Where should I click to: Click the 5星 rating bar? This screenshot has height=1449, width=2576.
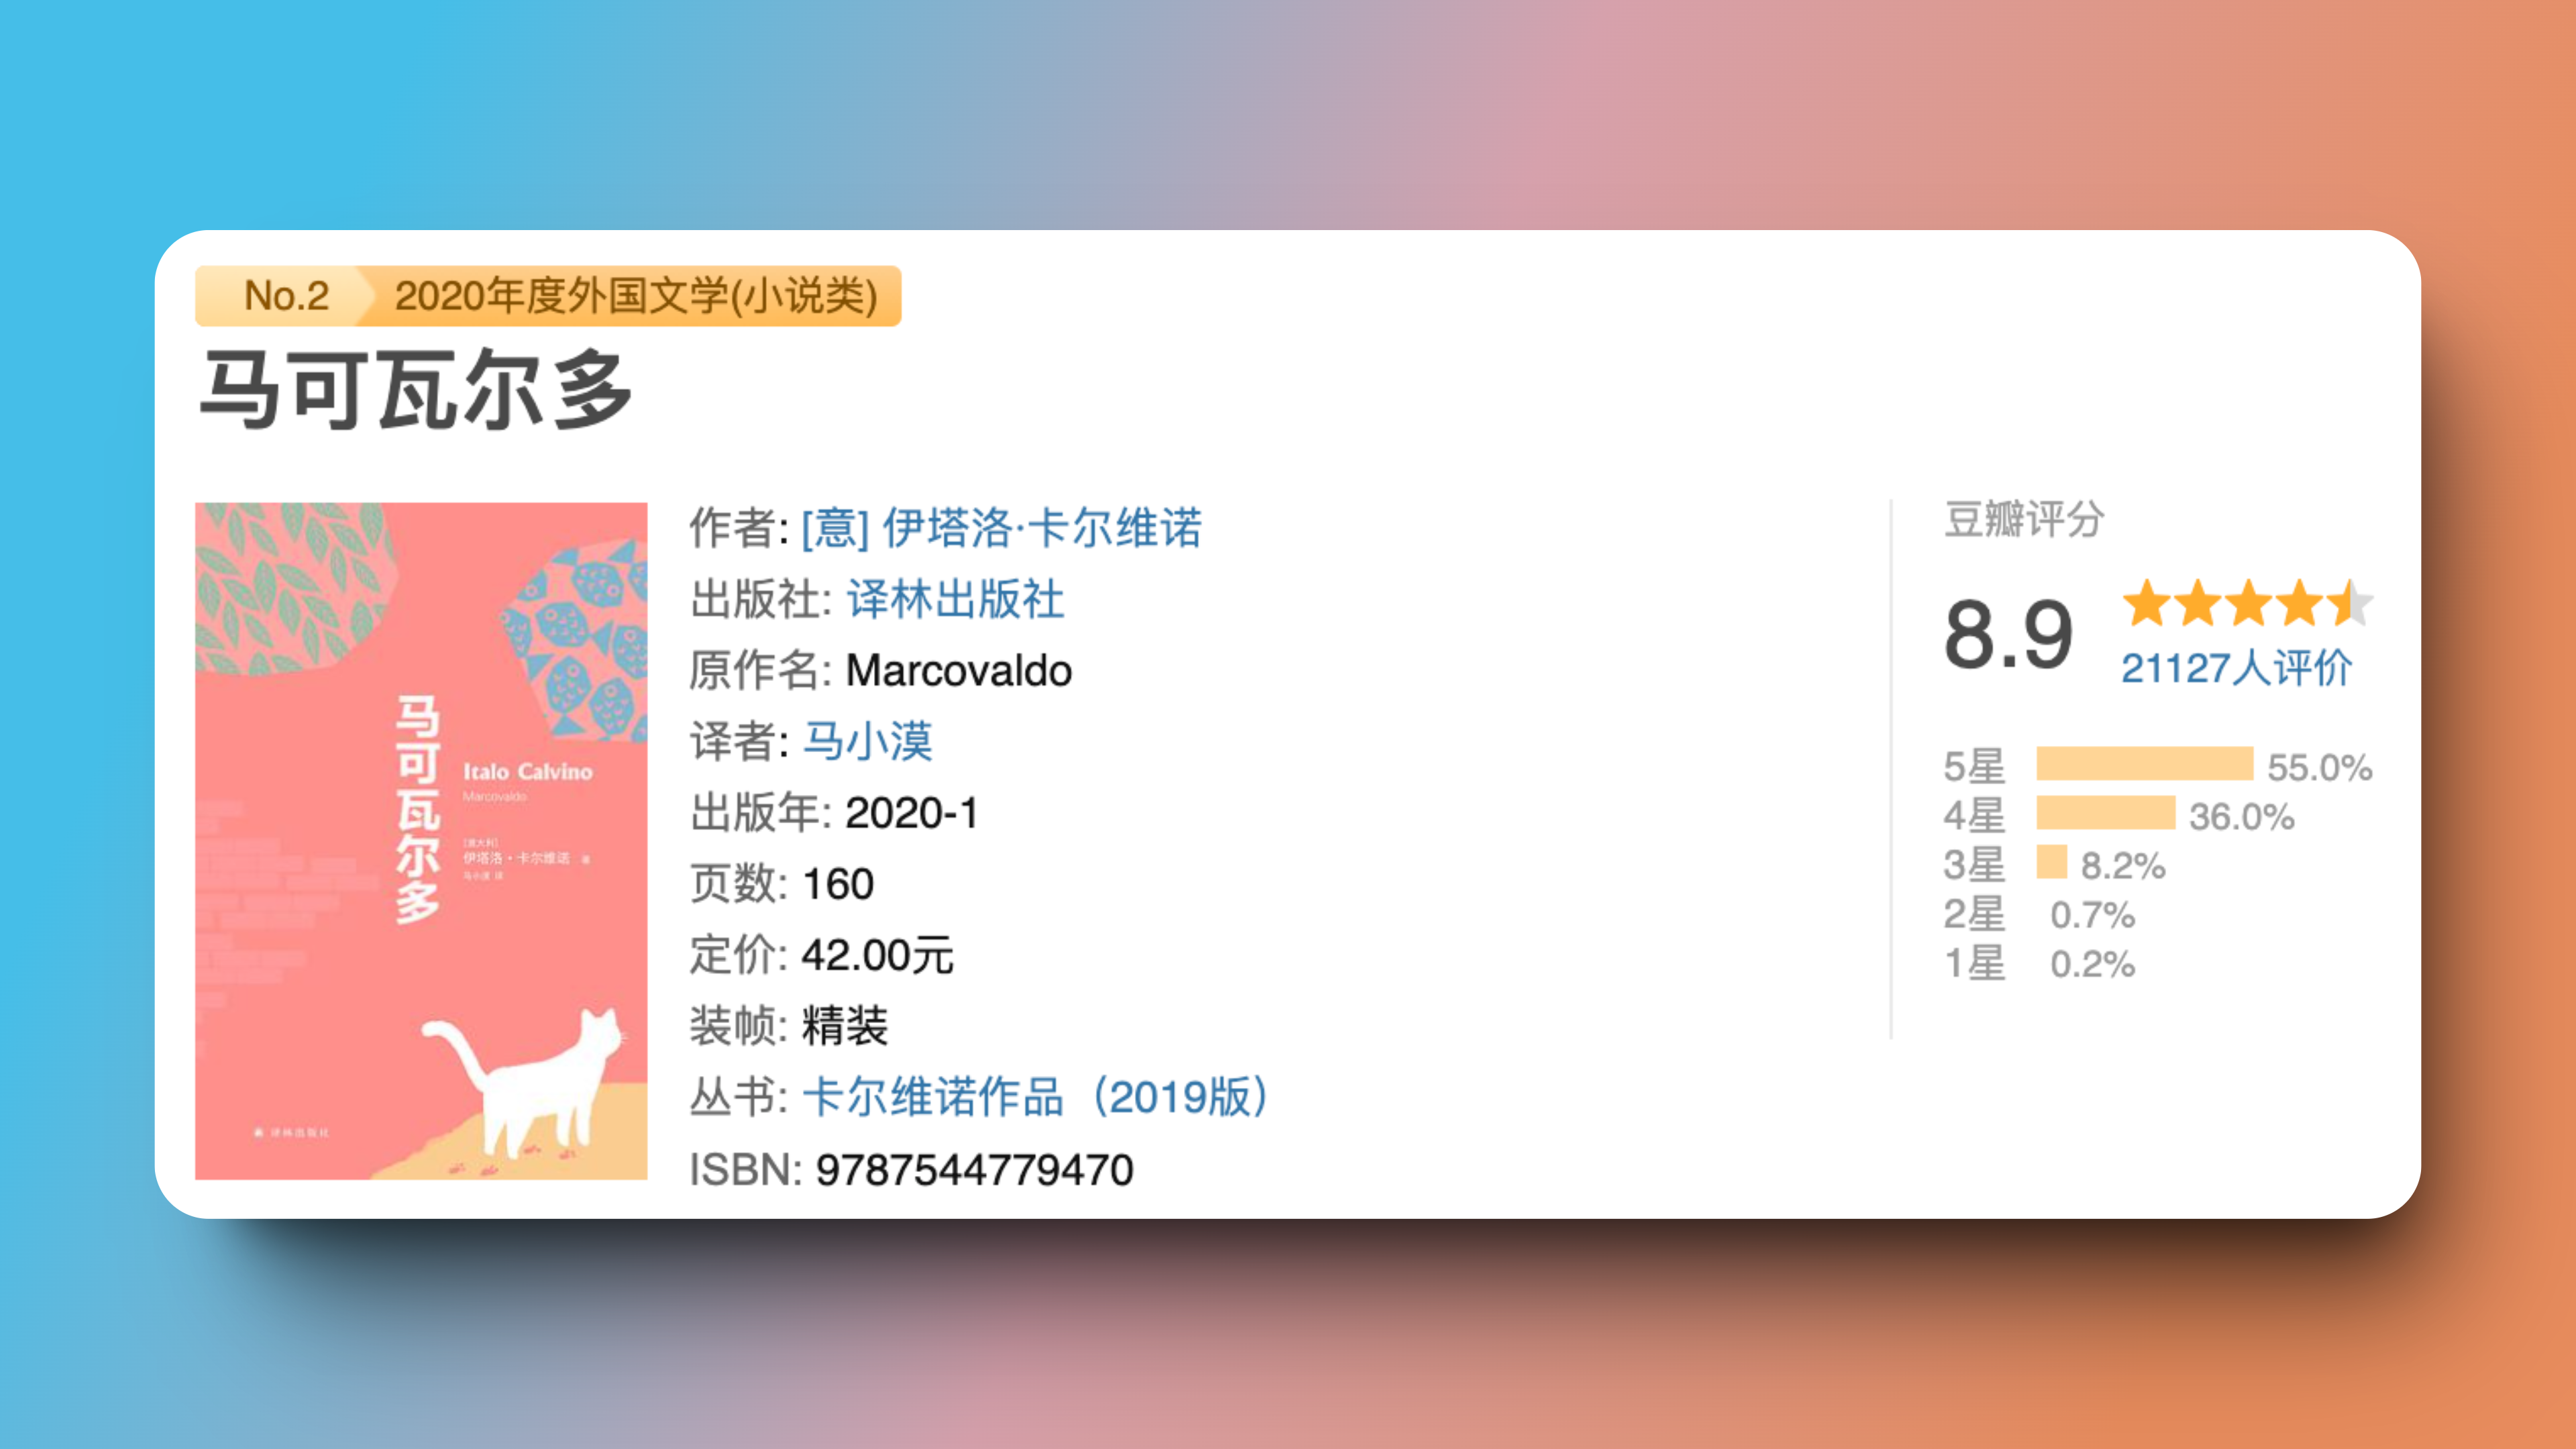[2144, 764]
